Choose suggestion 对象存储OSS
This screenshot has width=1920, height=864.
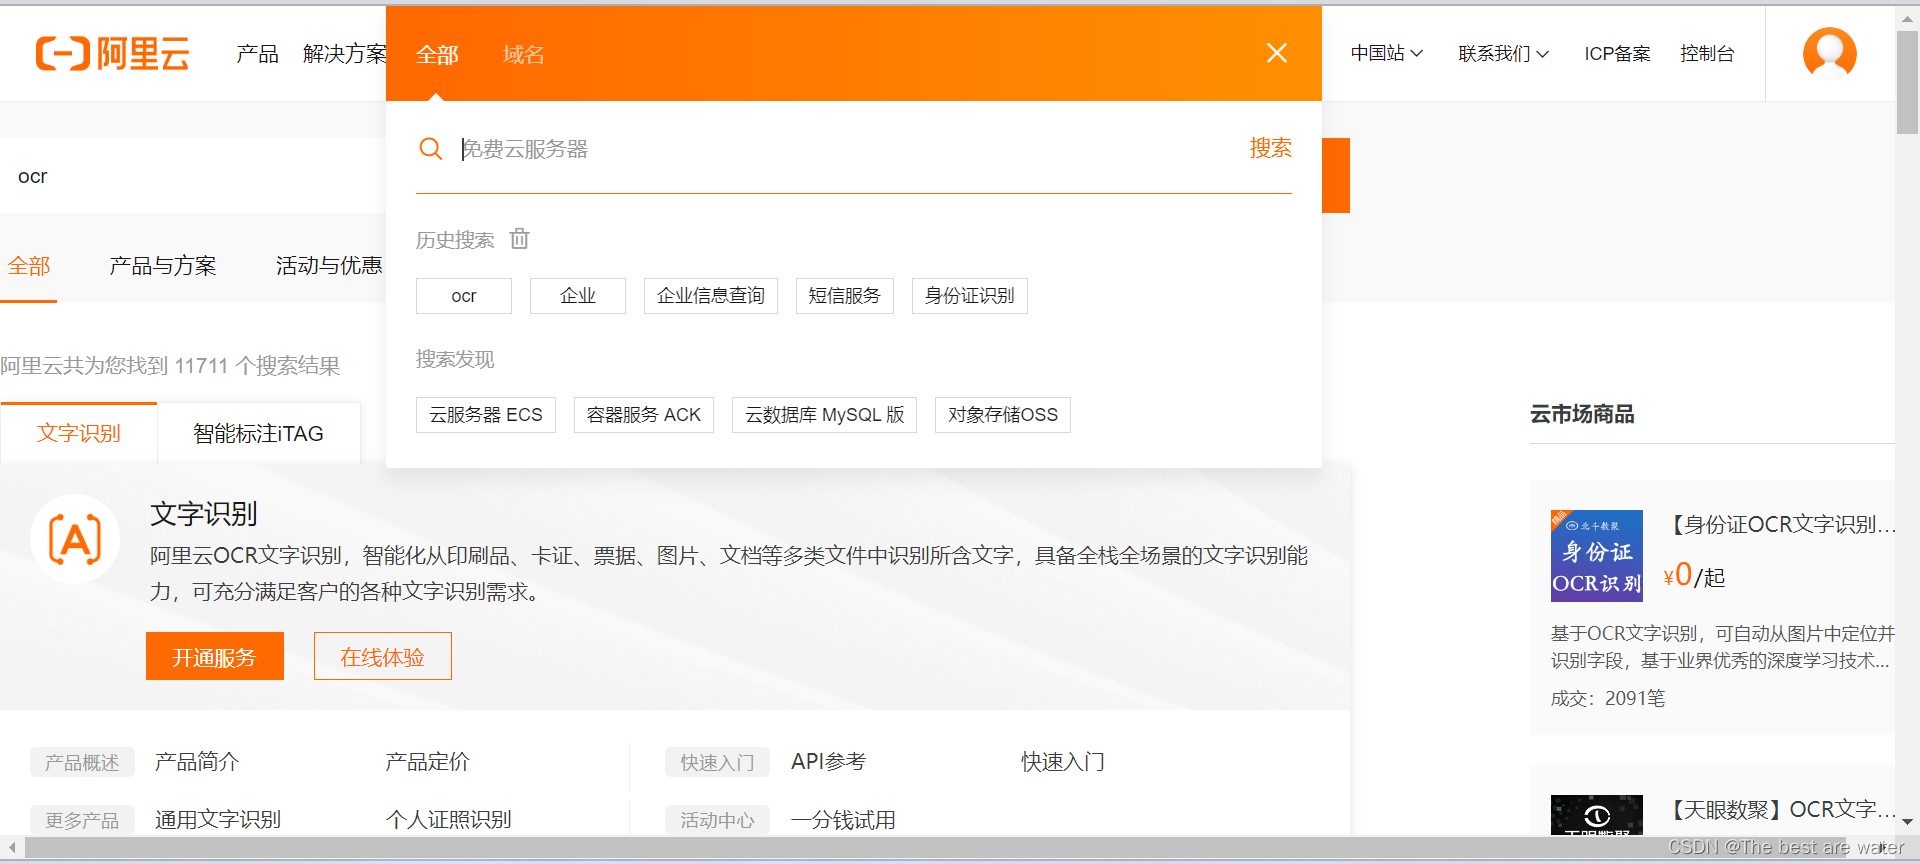[1003, 415]
